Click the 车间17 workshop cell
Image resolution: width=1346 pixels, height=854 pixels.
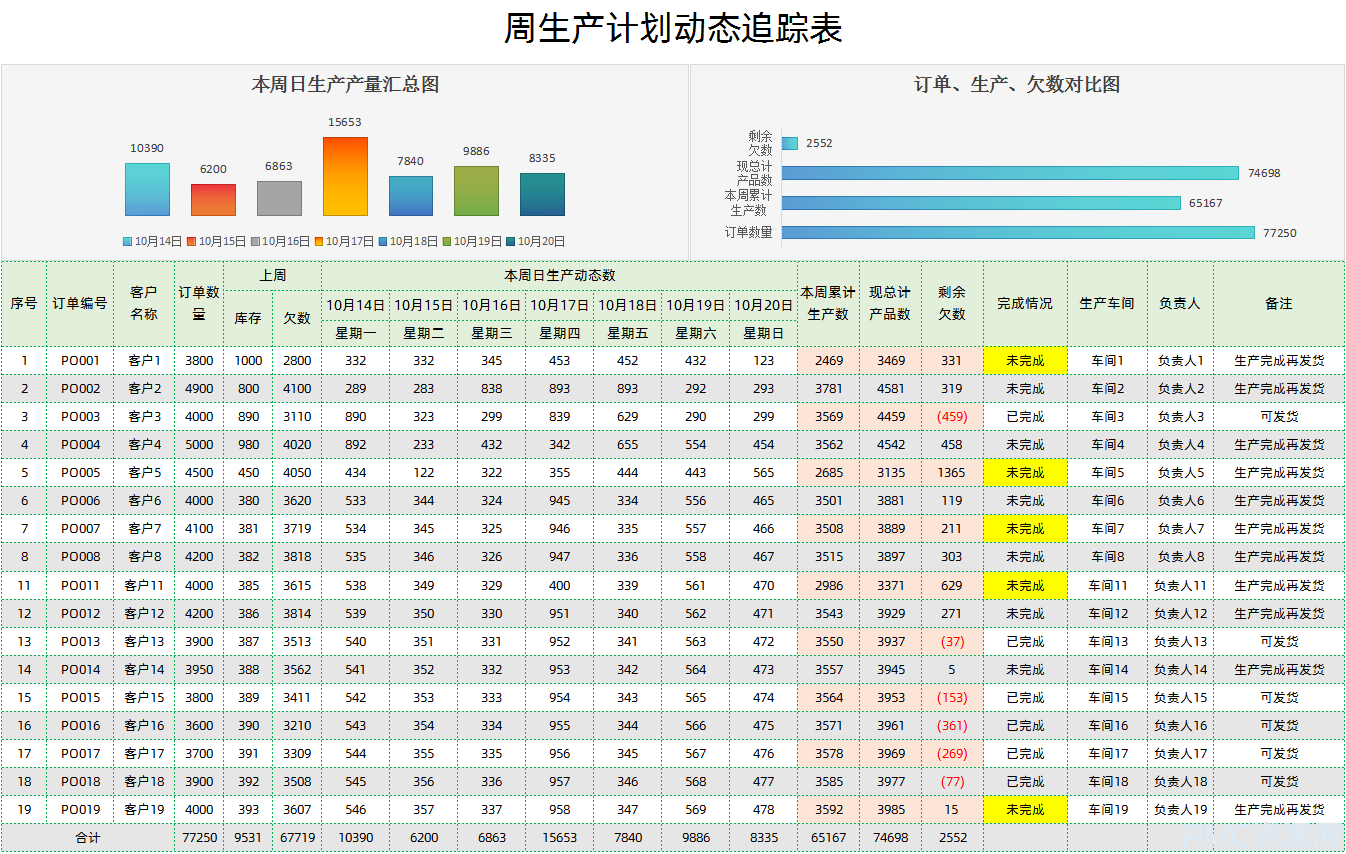point(1107,754)
